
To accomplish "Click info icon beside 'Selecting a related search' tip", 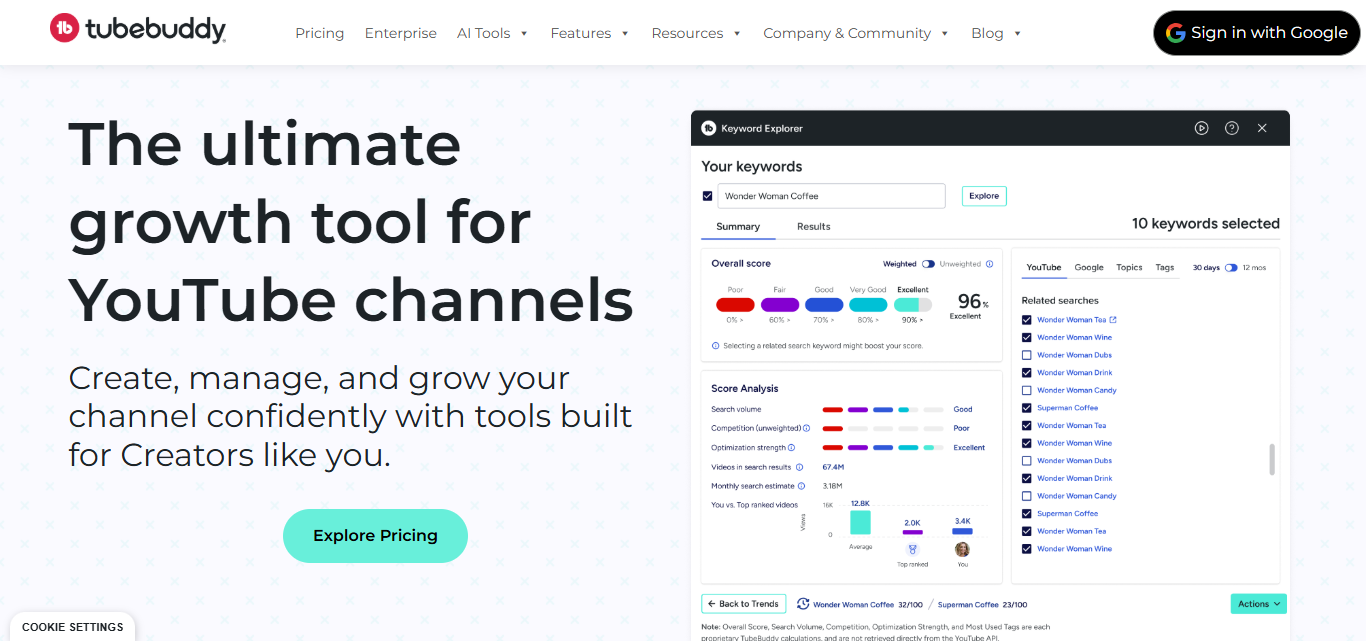I will [715, 346].
